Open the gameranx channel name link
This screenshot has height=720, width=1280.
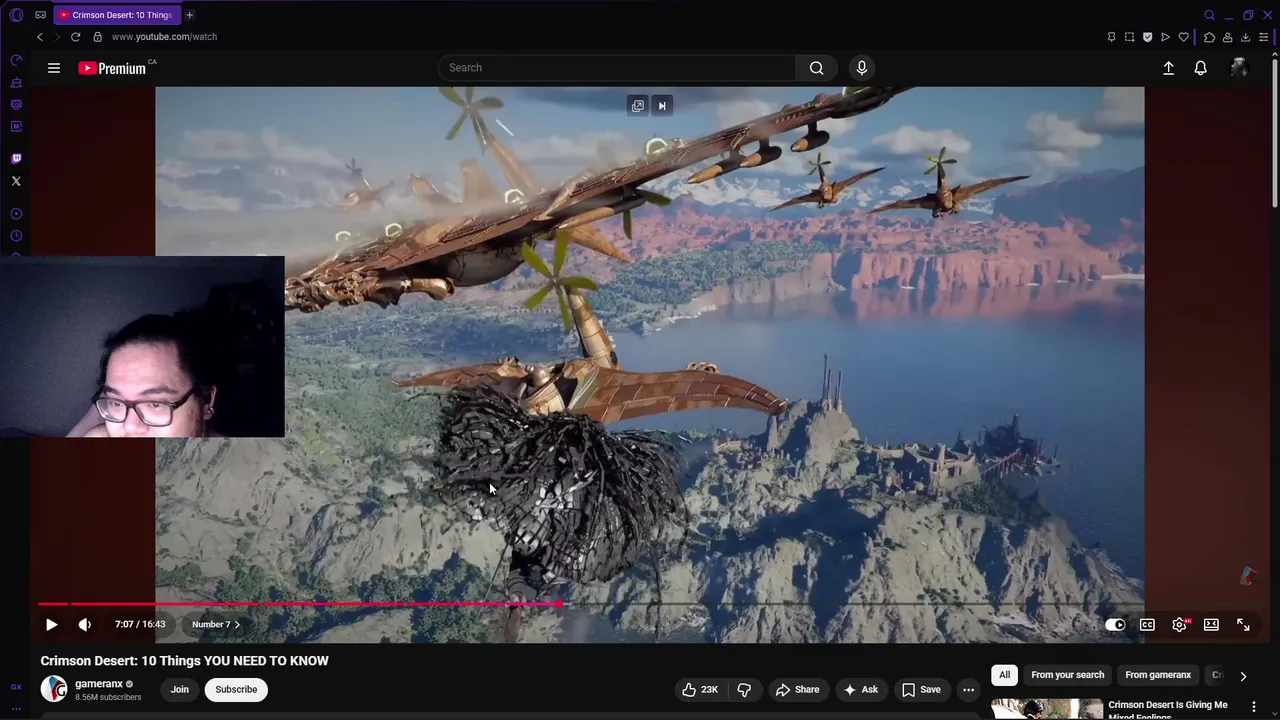99,684
